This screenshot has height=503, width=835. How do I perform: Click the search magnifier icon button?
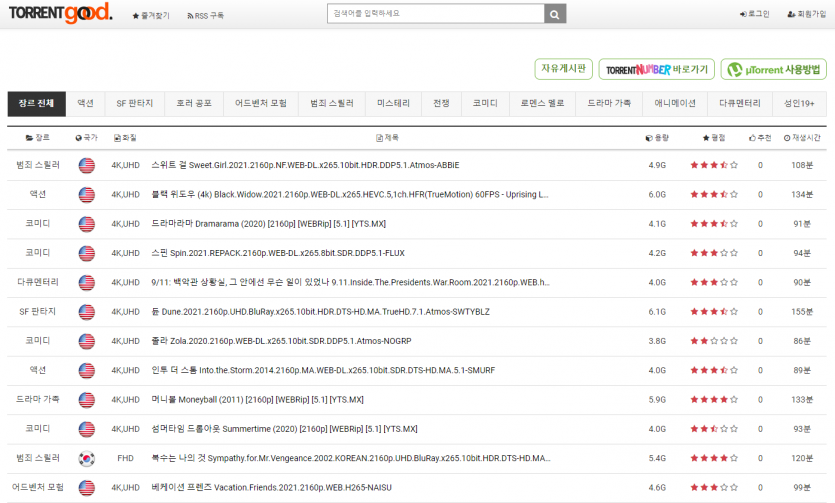(x=555, y=14)
